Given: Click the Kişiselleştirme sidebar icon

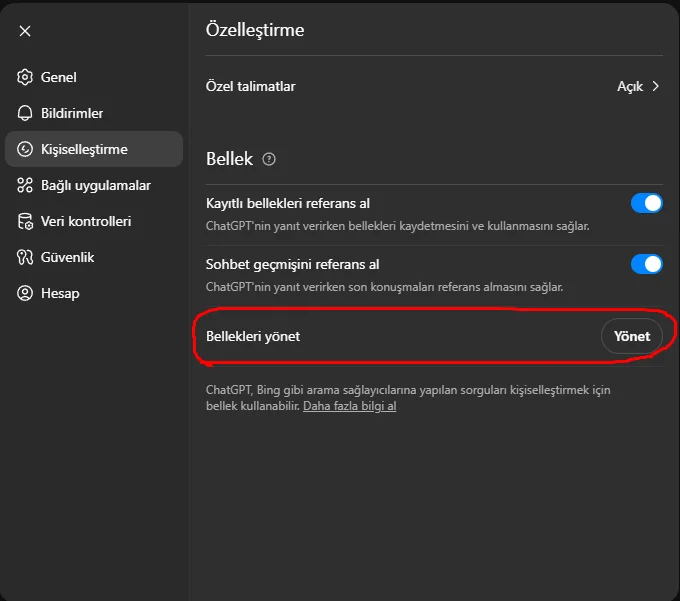Looking at the screenshot, I should (25, 149).
